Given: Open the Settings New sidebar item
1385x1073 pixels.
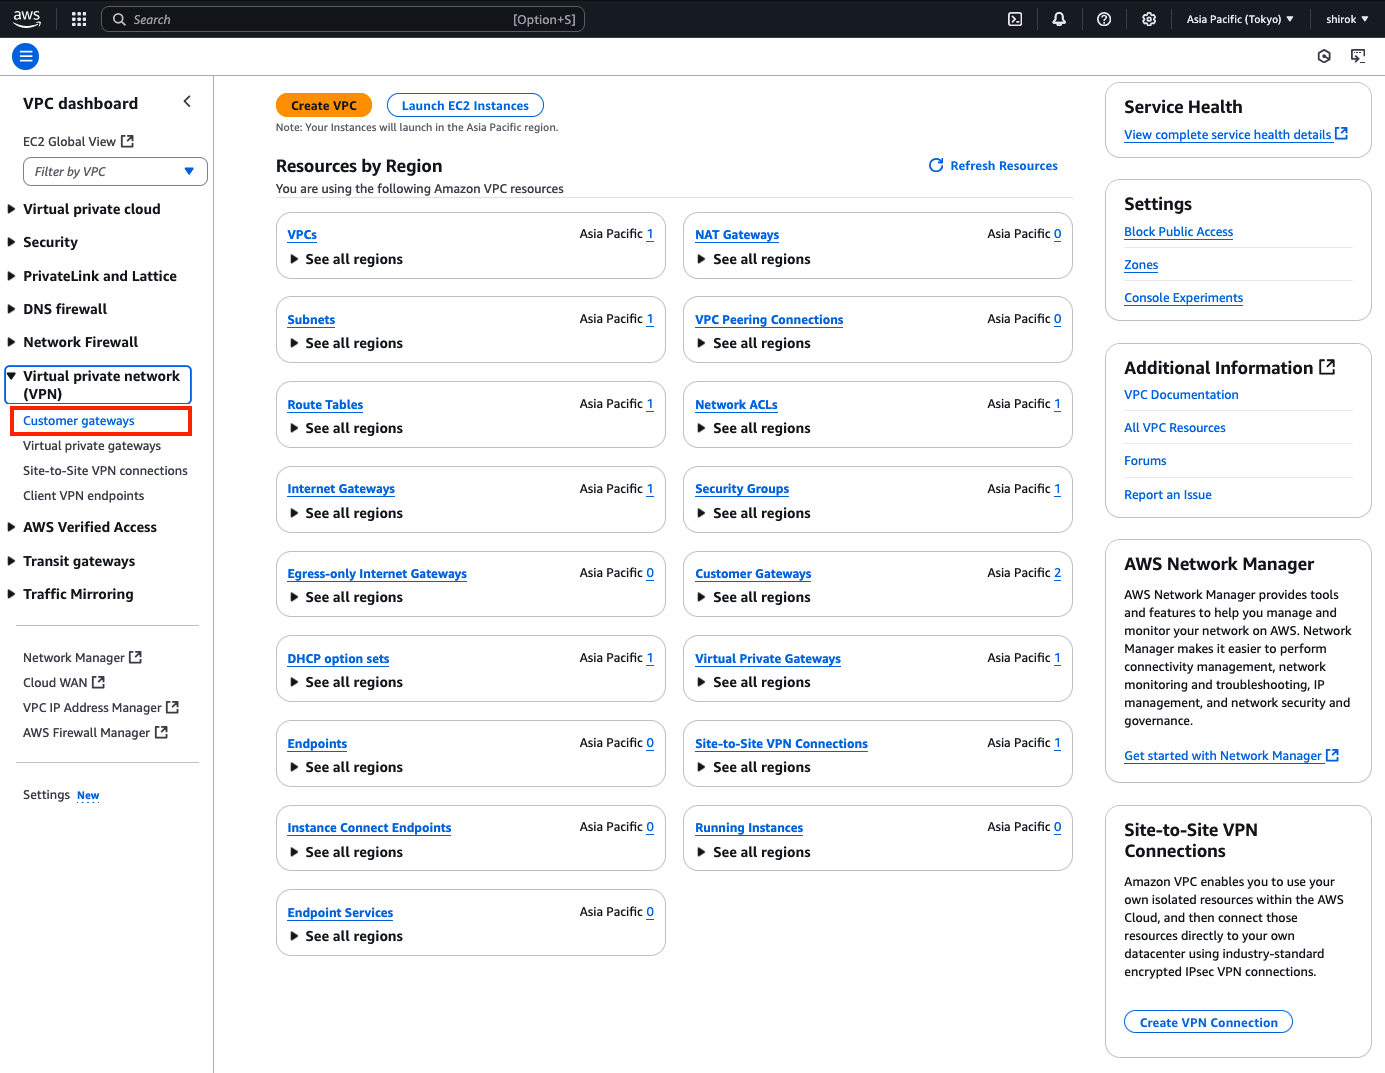Looking at the screenshot, I should click(61, 795).
